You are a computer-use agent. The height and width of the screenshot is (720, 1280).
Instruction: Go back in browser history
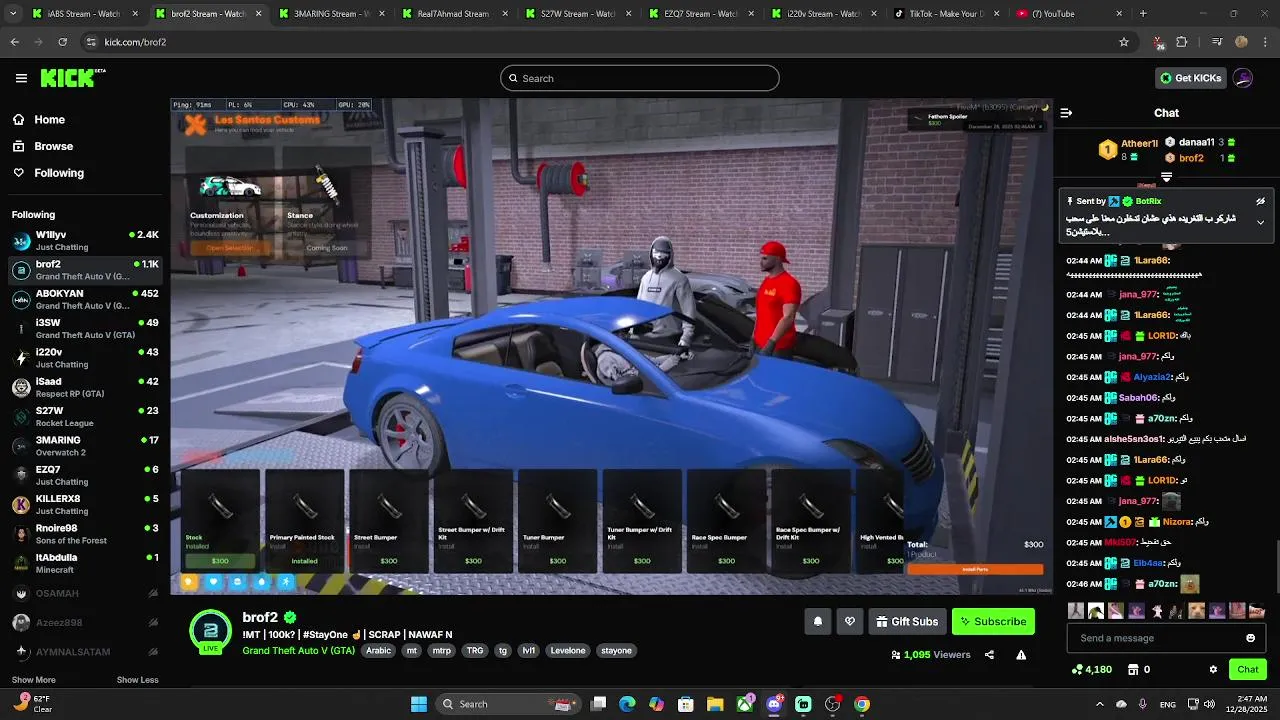point(15,42)
